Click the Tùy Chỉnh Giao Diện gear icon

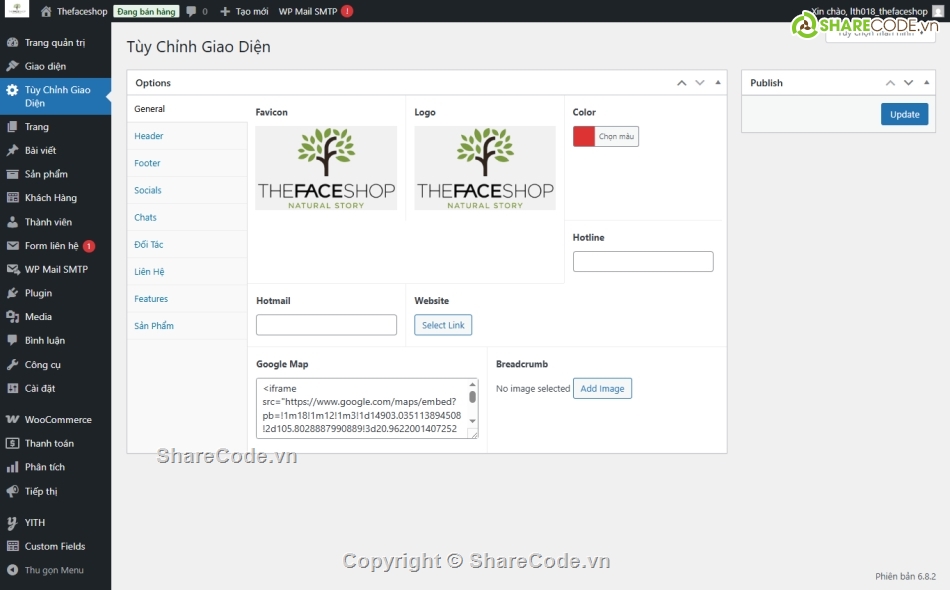[12, 90]
